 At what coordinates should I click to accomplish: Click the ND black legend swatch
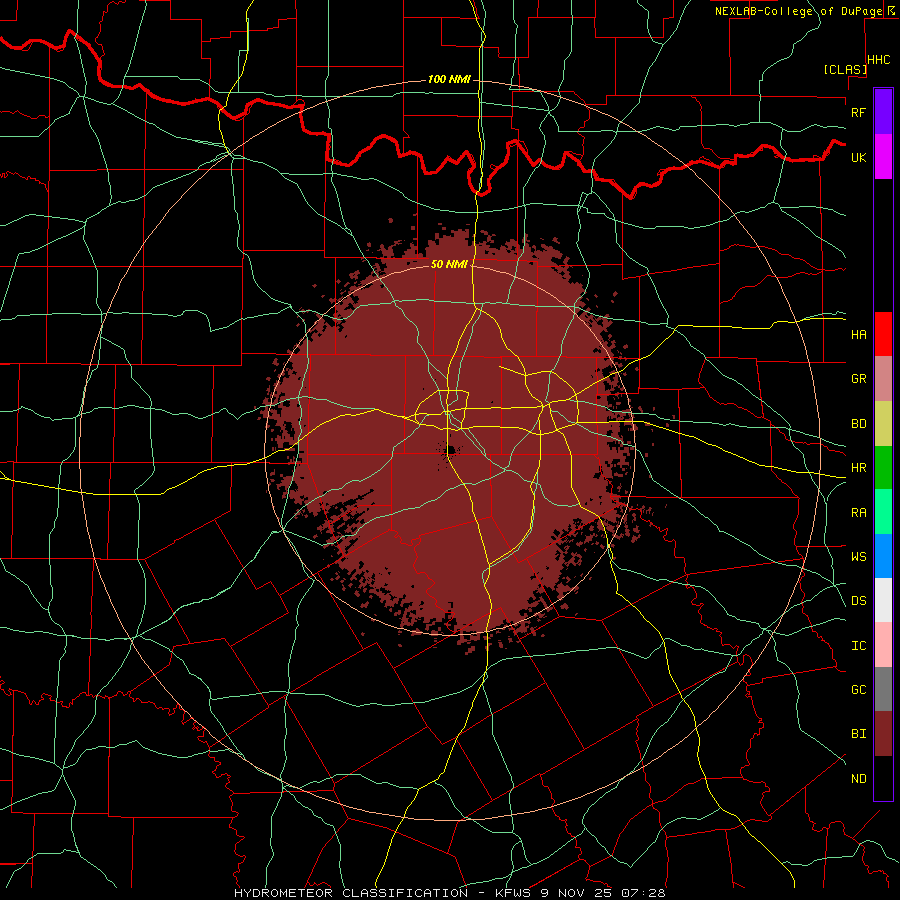pos(883,778)
